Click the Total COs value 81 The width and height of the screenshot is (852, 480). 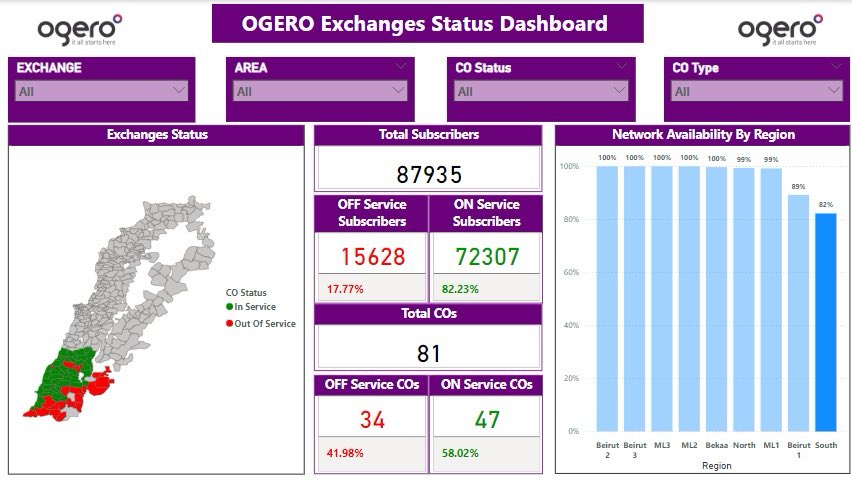(x=429, y=353)
